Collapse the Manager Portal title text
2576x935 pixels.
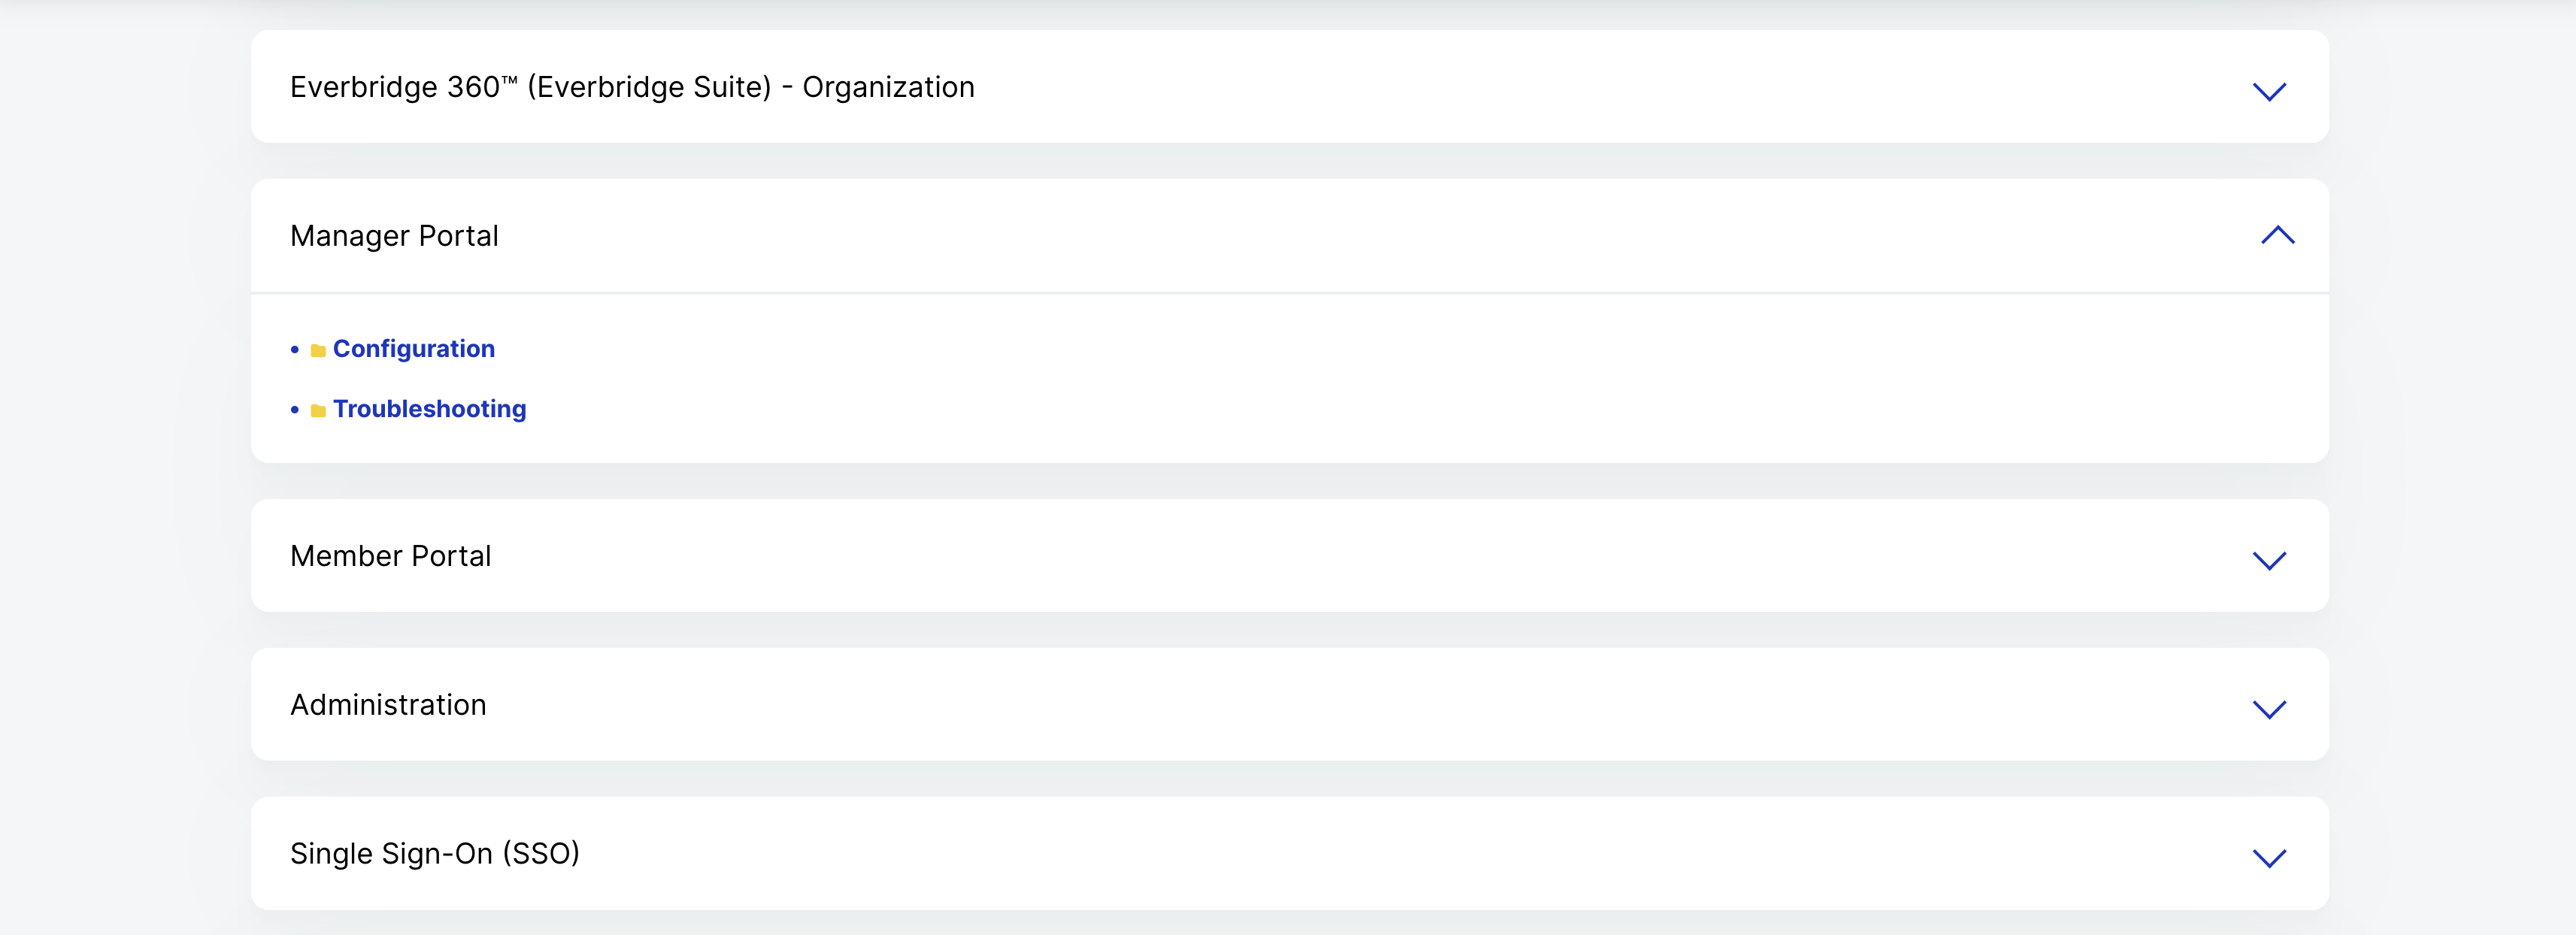coord(394,236)
